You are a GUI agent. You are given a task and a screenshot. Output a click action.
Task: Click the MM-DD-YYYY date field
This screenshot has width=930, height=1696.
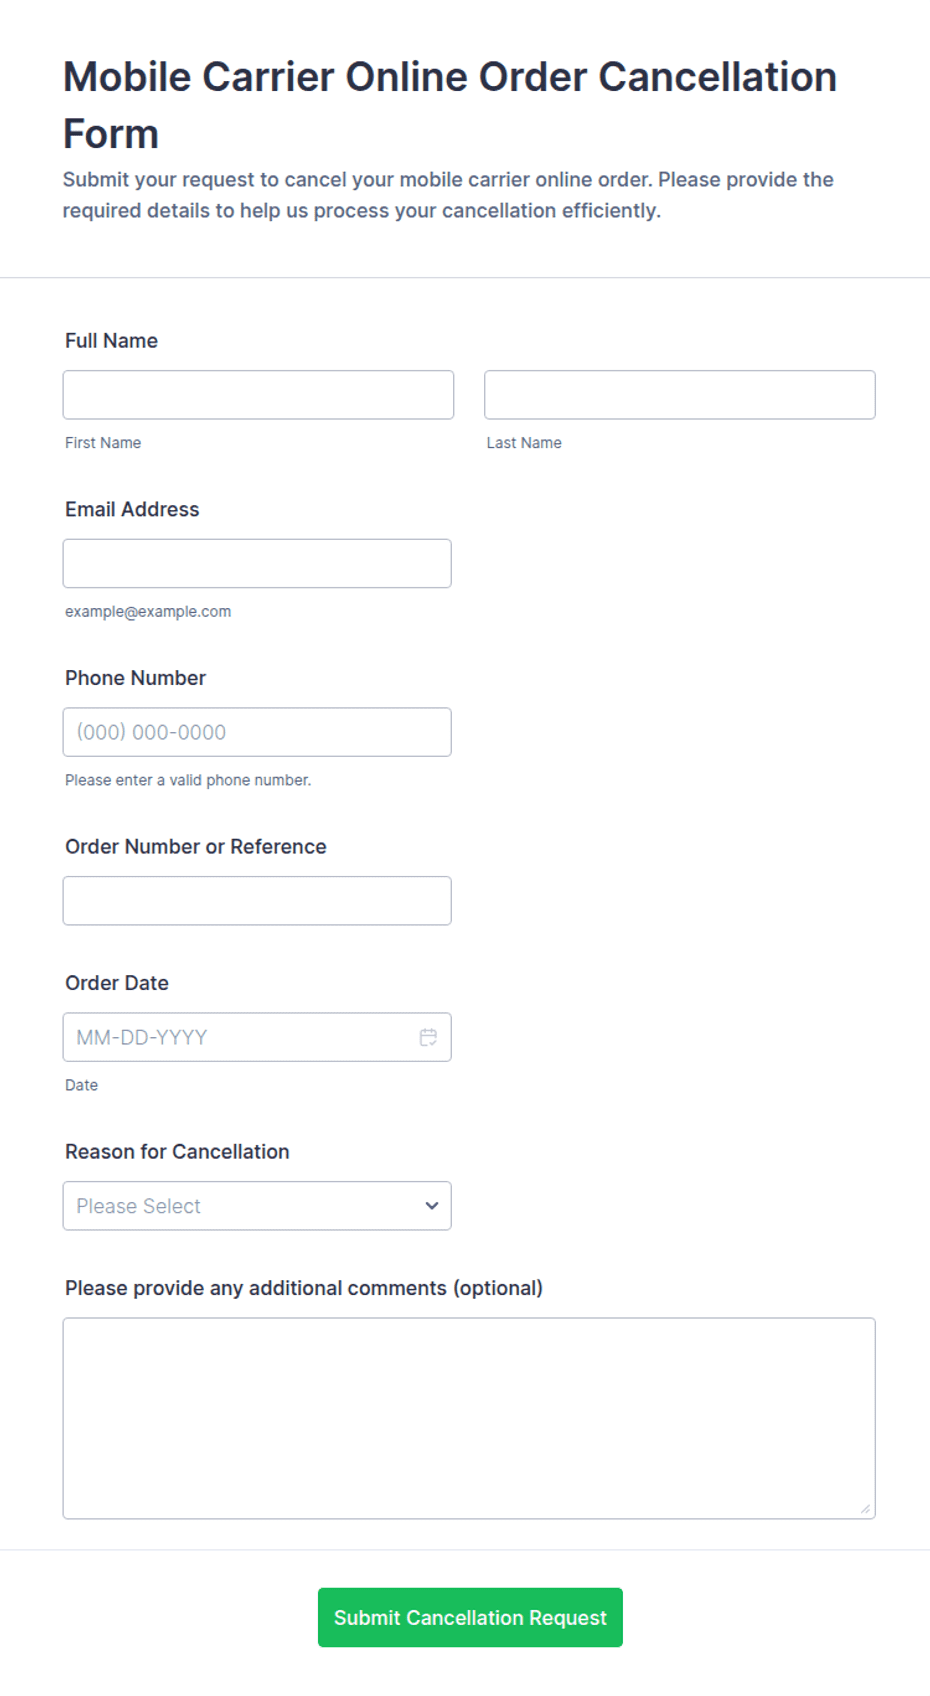pyautogui.click(x=257, y=1037)
